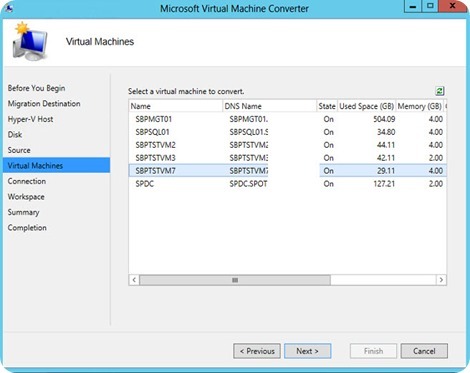470x373 pixels.
Task: Click the 34.80 used space value
Action: click(386, 132)
